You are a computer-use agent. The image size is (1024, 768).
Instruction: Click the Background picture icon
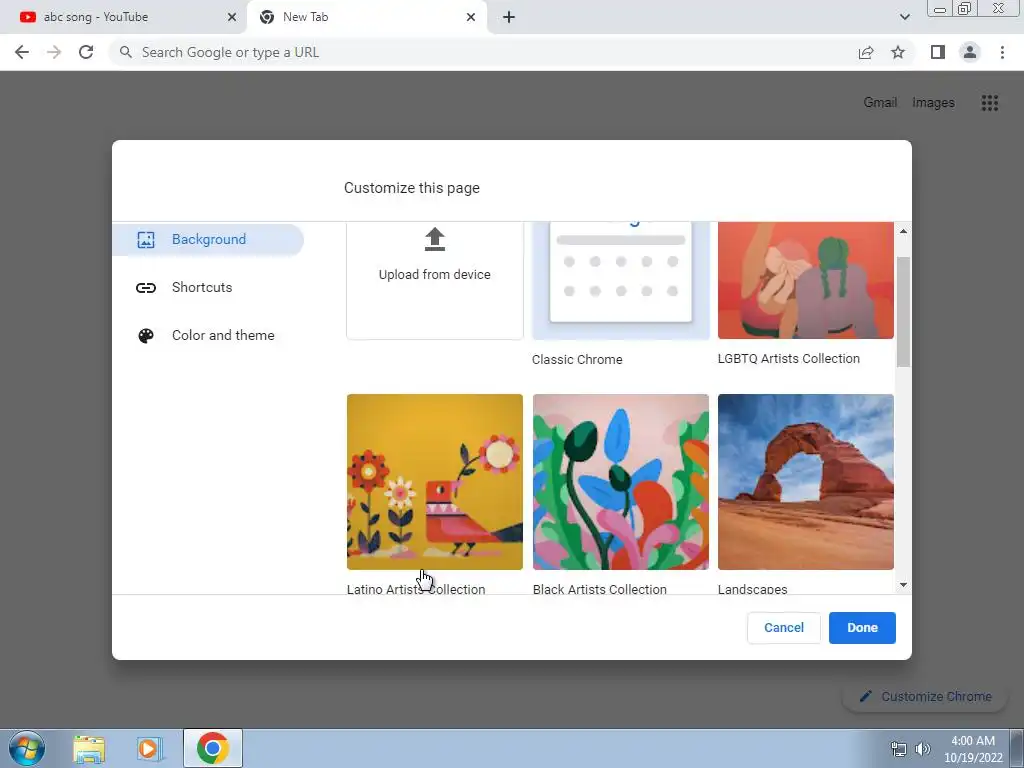tap(146, 240)
